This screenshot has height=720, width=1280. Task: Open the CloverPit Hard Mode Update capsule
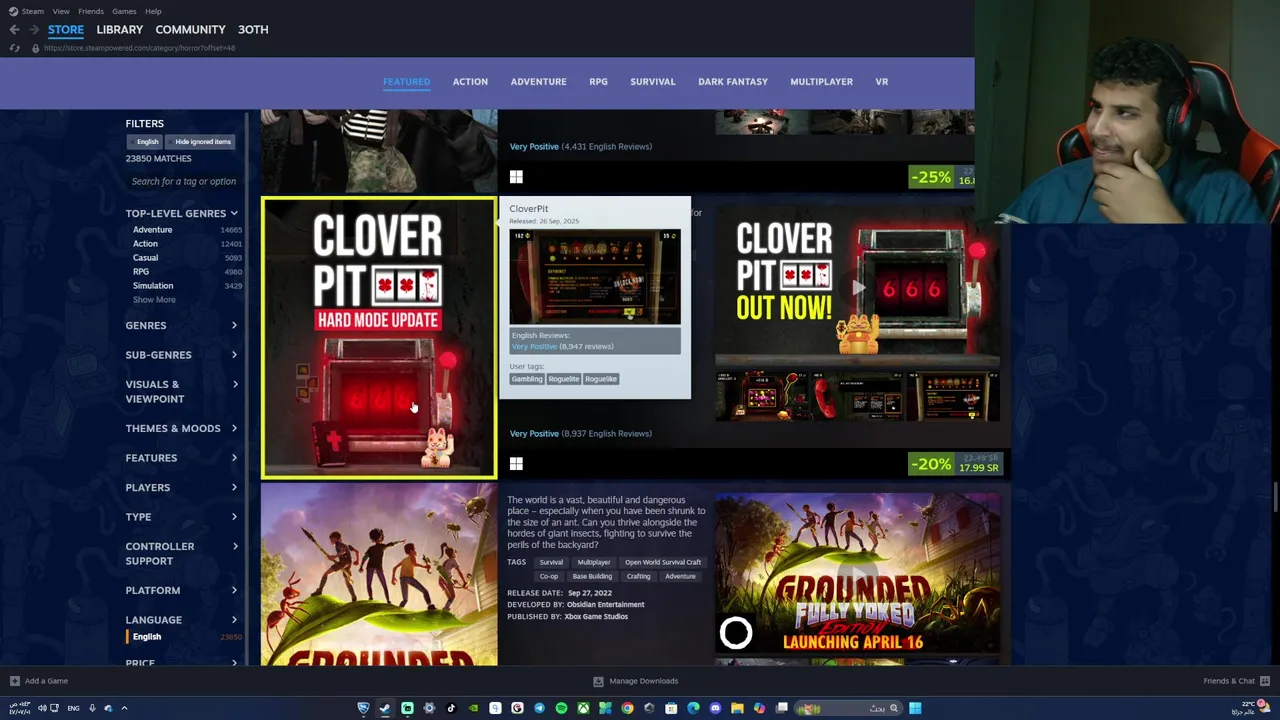coord(378,338)
